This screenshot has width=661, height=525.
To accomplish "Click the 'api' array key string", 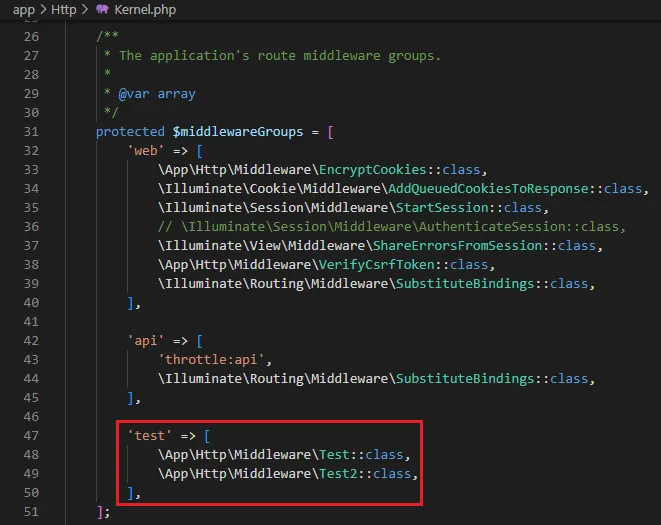I will [145, 340].
